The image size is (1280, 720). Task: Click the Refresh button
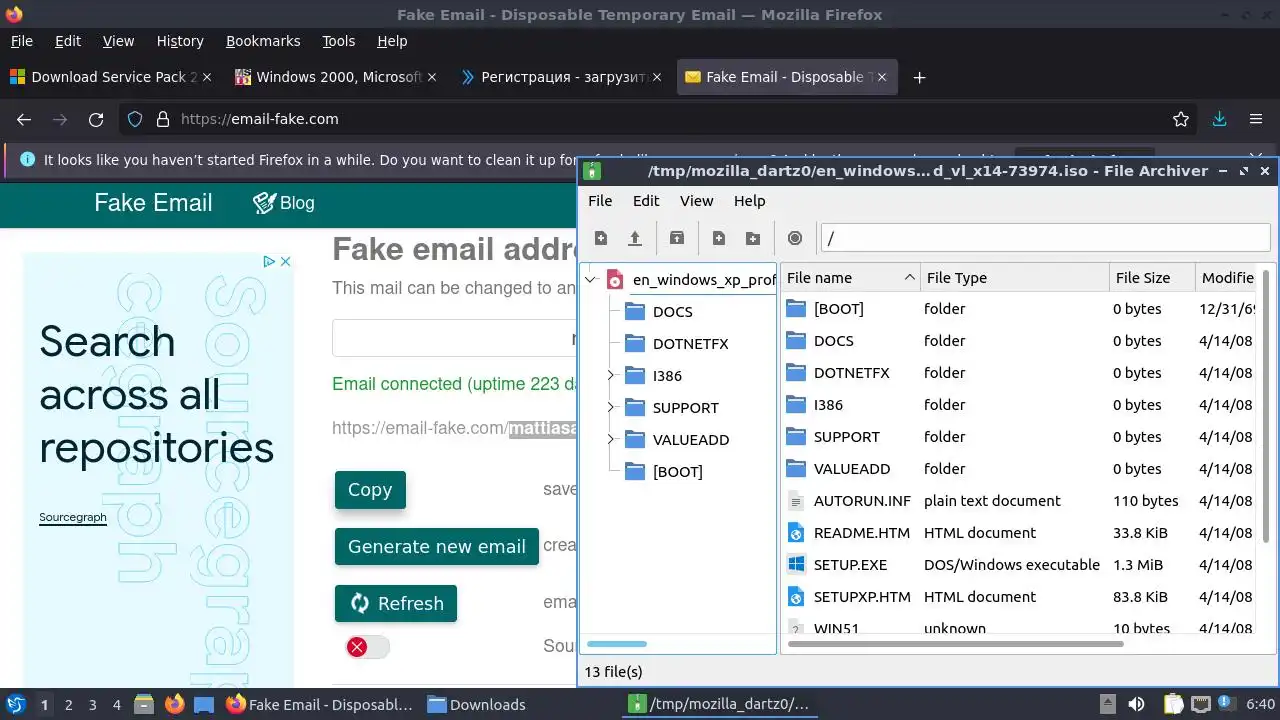pos(396,604)
